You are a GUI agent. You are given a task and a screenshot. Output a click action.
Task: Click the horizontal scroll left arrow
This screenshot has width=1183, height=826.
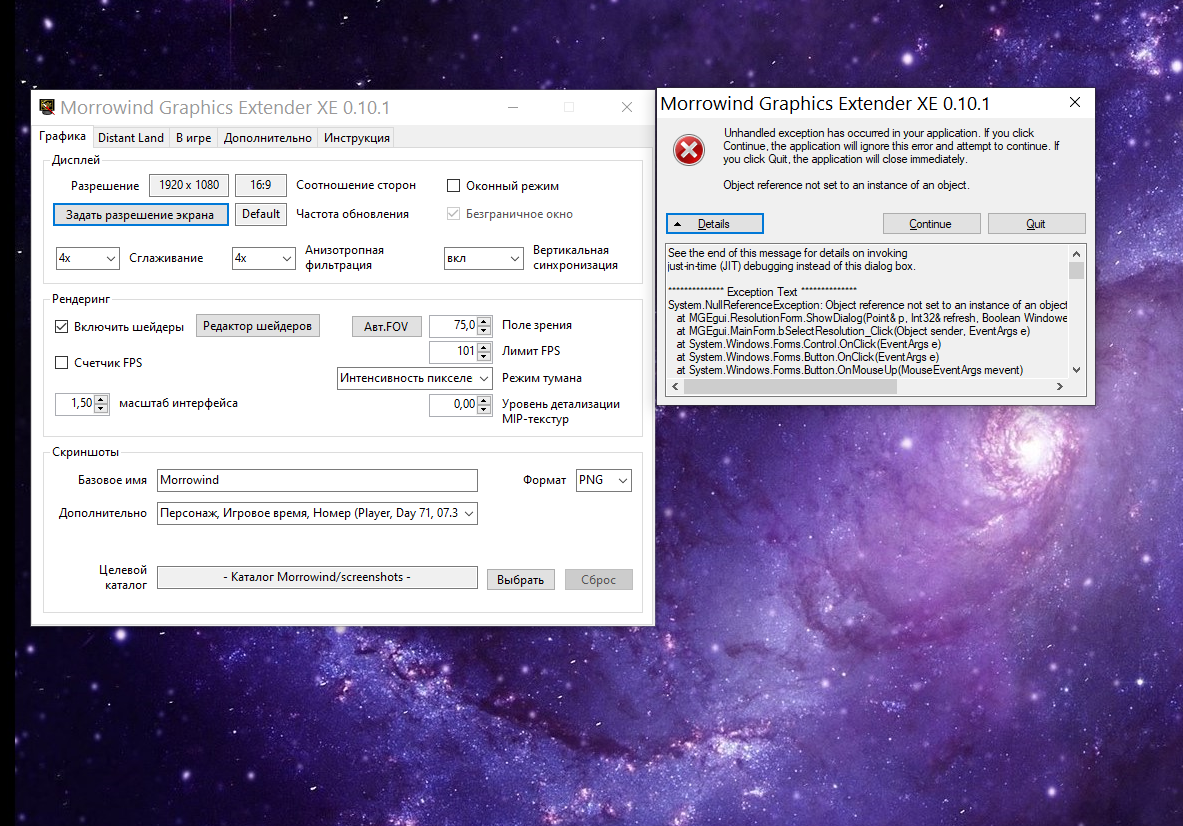point(675,386)
